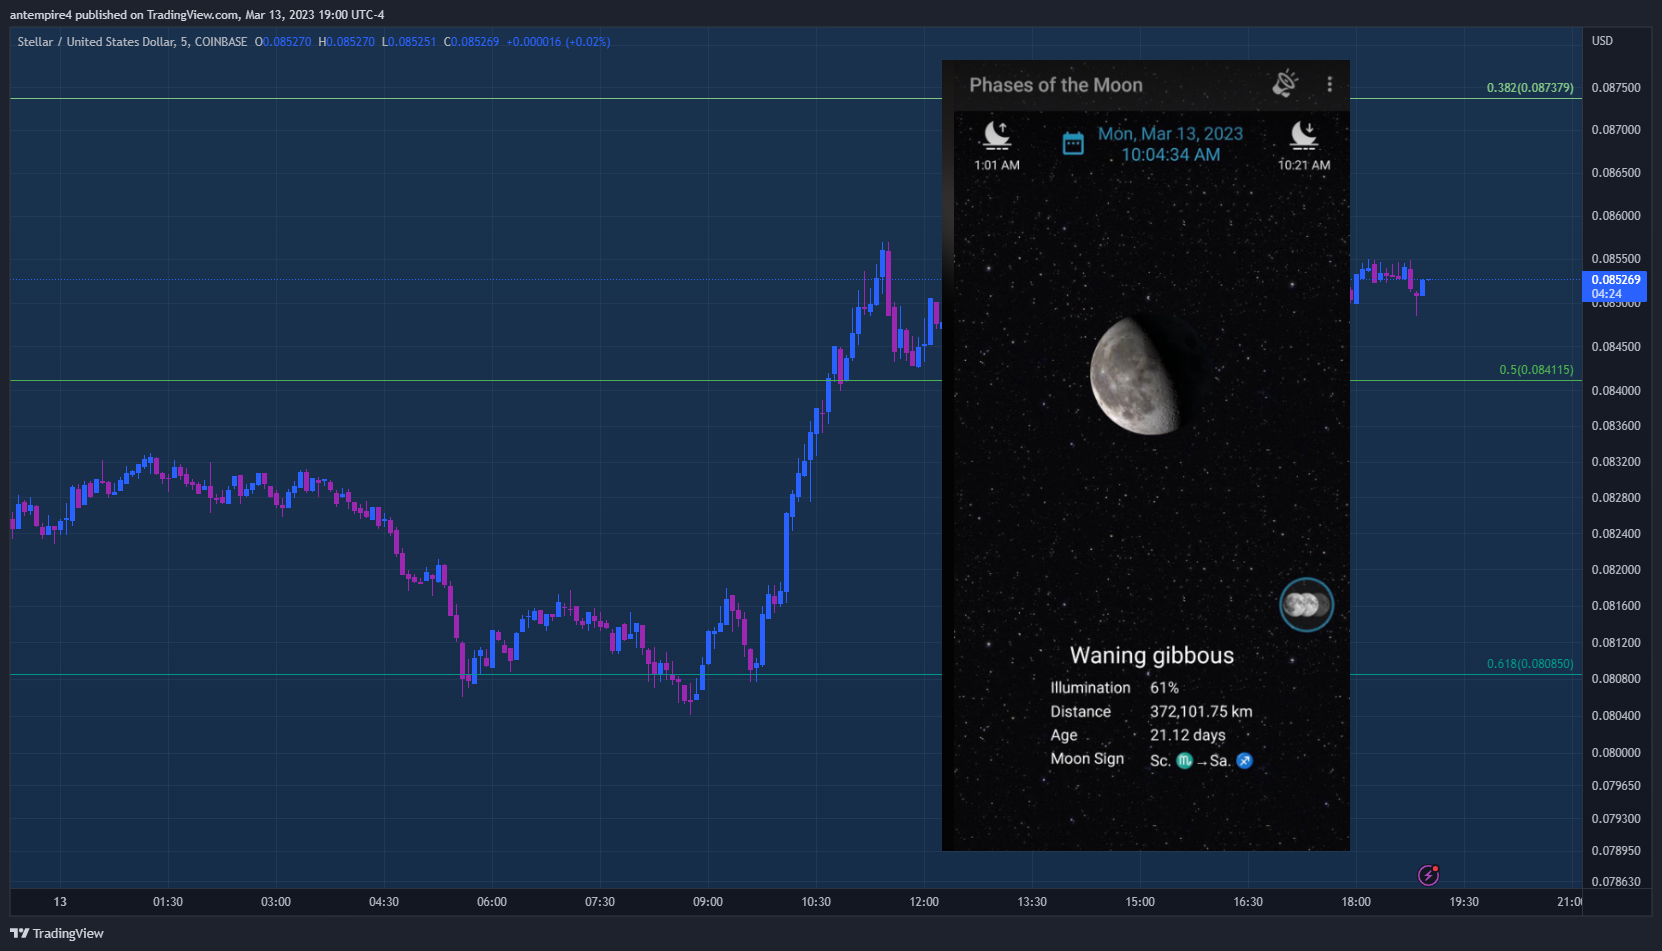Open the three-dot overflow menu
Image resolution: width=1662 pixels, height=951 pixels.
(x=1329, y=85)
